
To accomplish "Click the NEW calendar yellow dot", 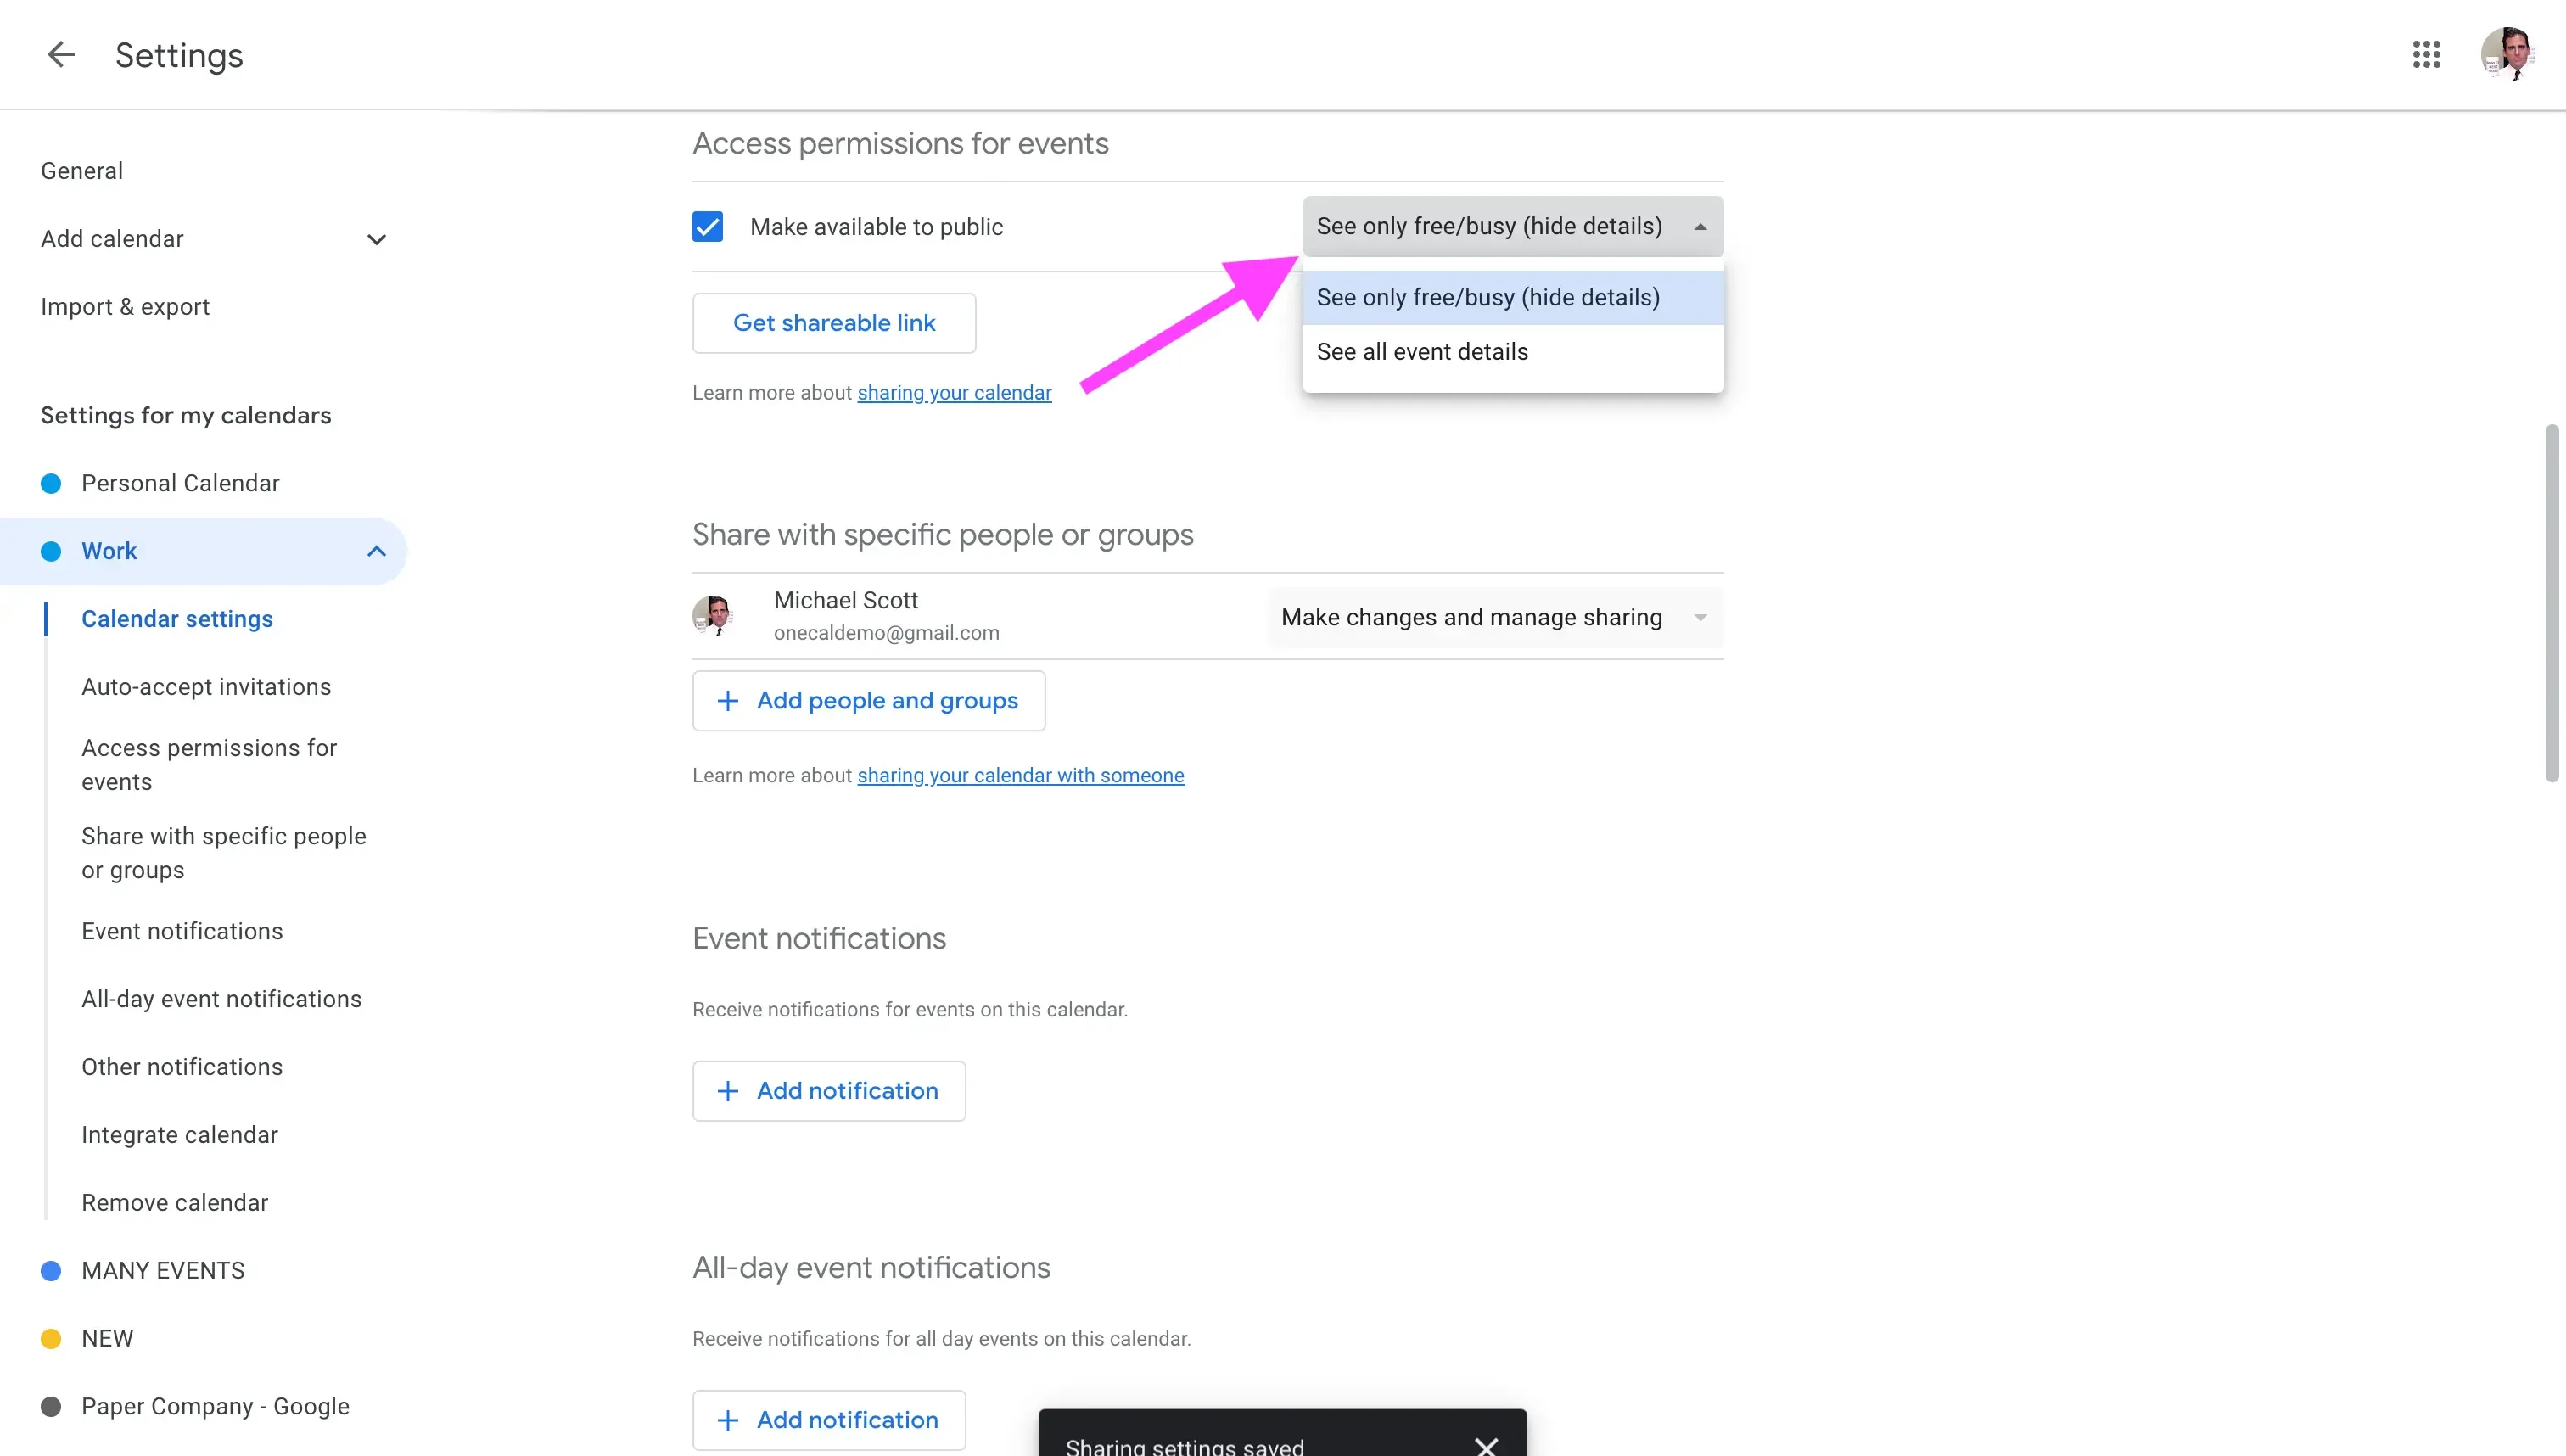I will click(51, 1338).
